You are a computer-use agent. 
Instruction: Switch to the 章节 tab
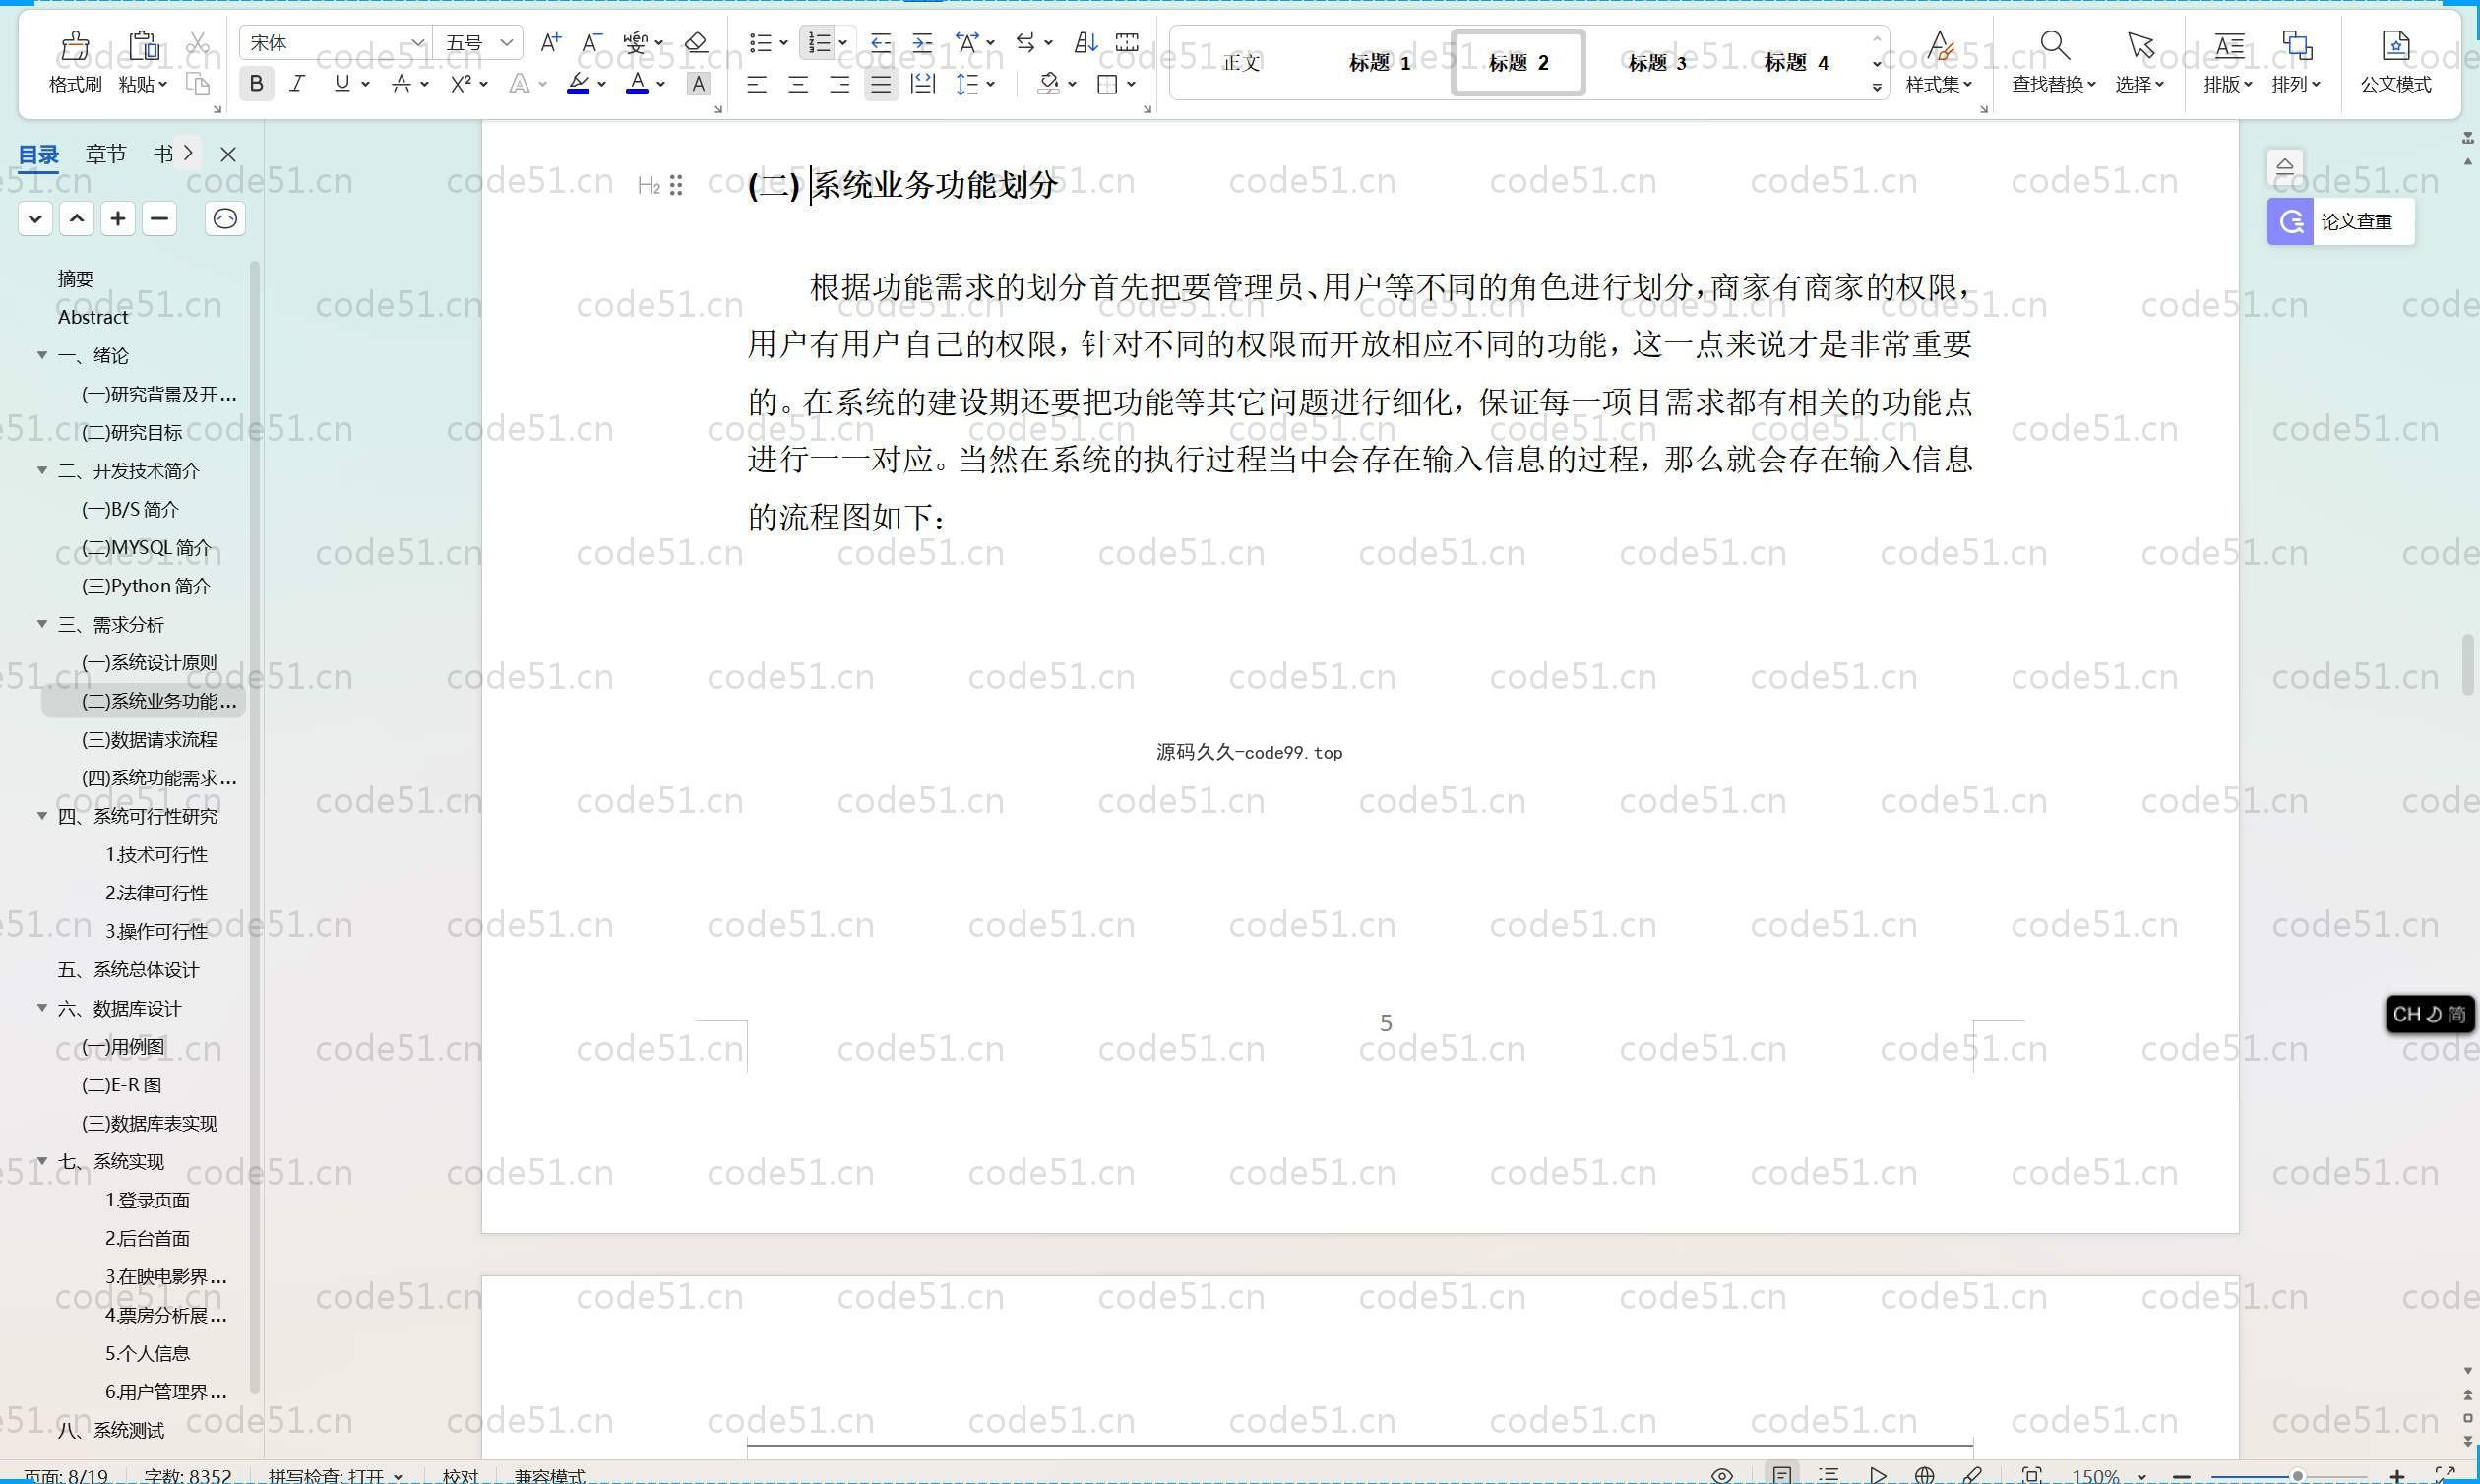(x=106, y=154)
